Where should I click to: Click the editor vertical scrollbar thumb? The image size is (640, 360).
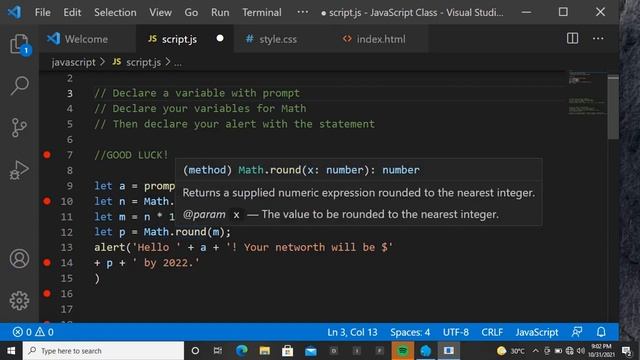click(613, 108)
